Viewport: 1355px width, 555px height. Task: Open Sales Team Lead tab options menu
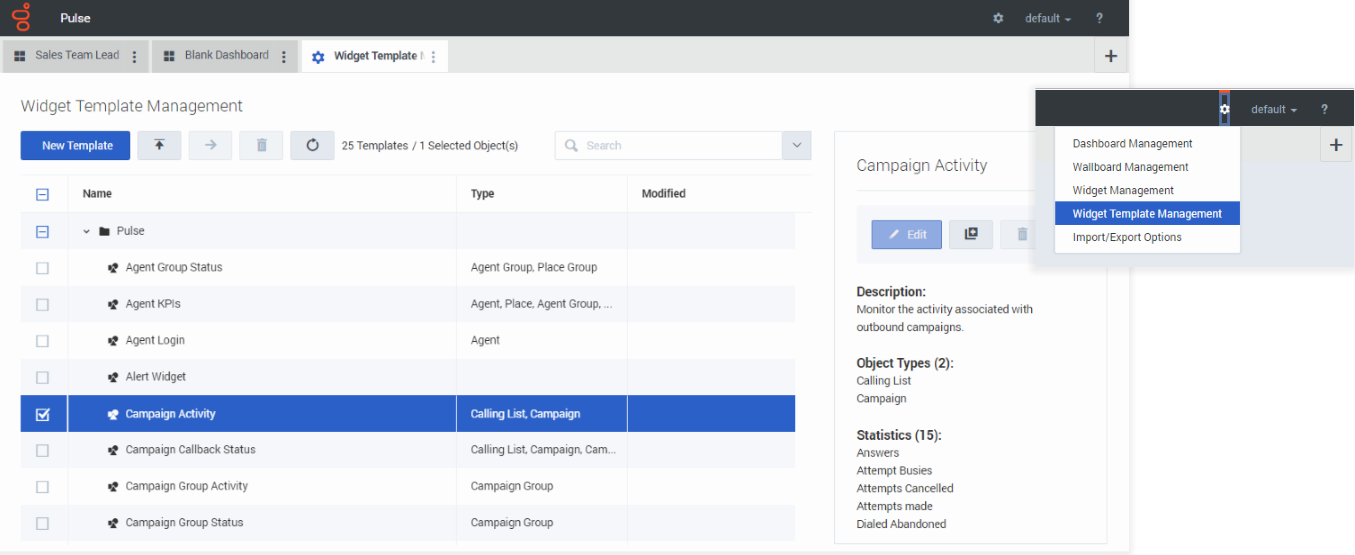click(x=135, y=56)
